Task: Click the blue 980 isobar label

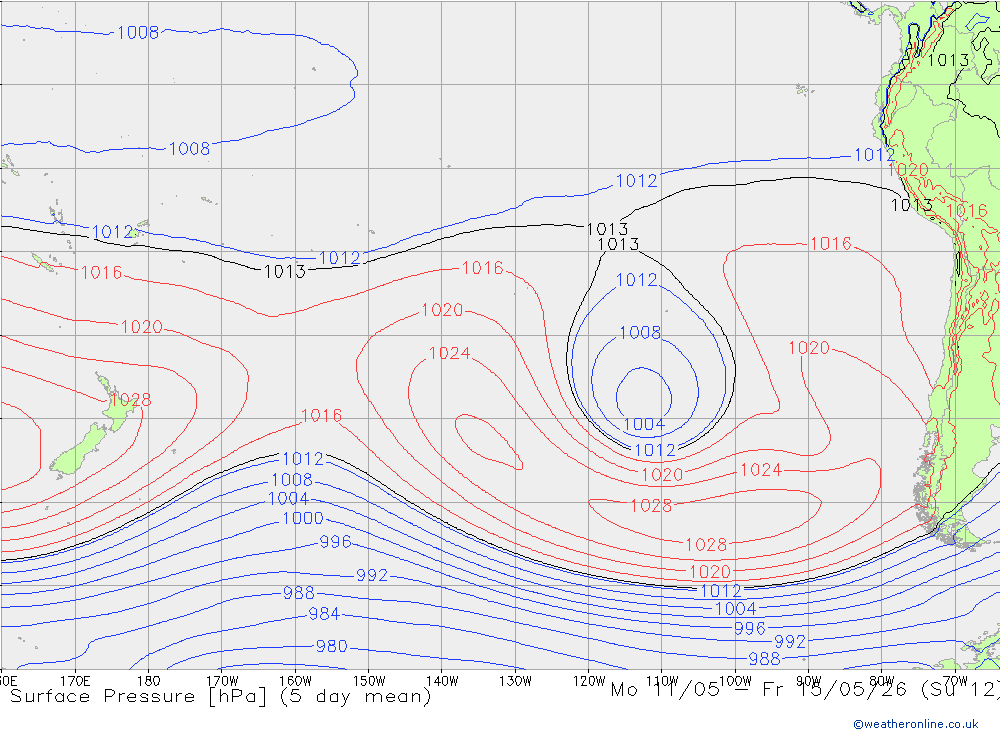Action: point(332,646)
